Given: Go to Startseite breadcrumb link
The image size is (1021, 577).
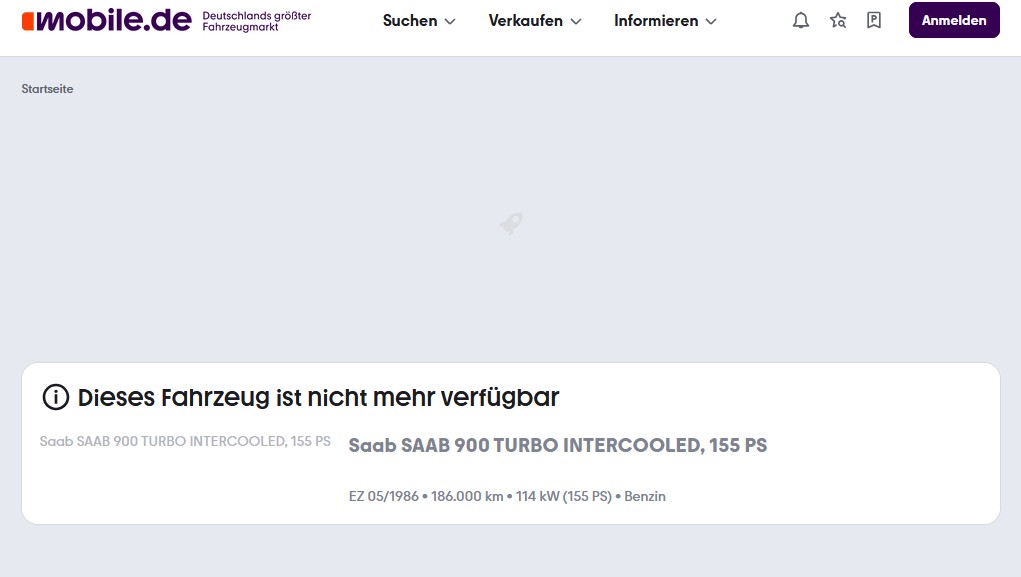Looking at the screenshot, I should (x=47, y=89).
